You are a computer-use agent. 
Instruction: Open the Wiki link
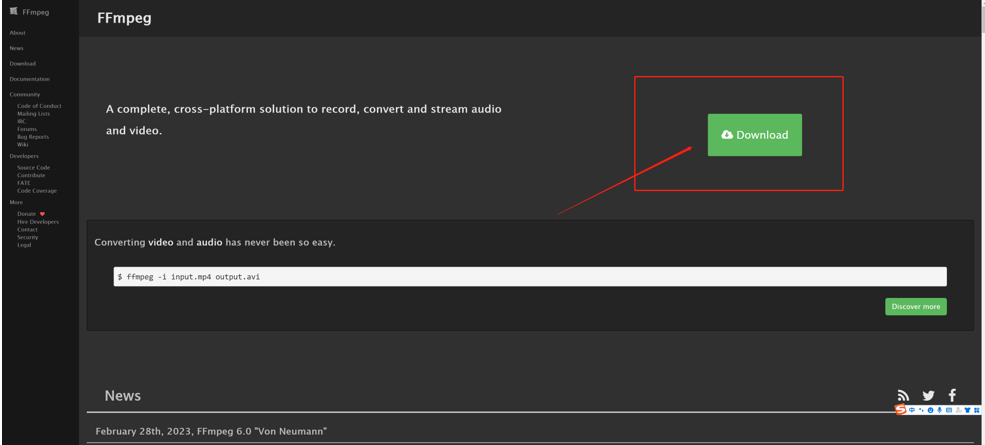tap(23, 144)
